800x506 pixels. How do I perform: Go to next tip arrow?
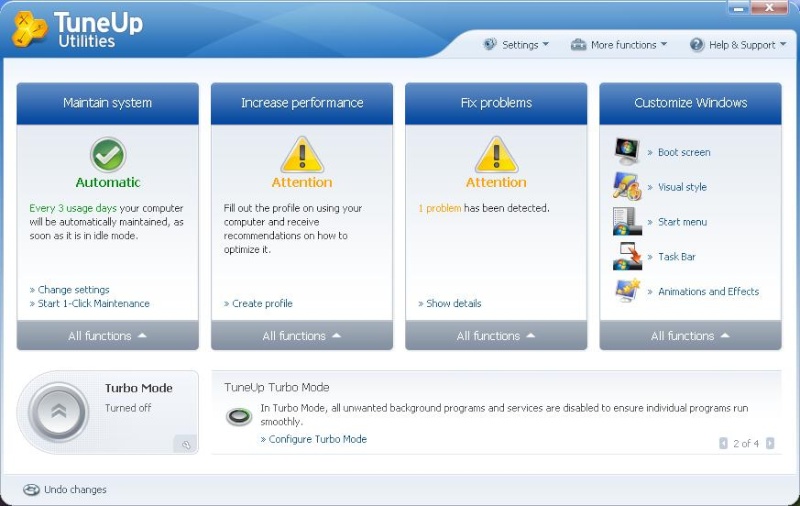point(770,443)
